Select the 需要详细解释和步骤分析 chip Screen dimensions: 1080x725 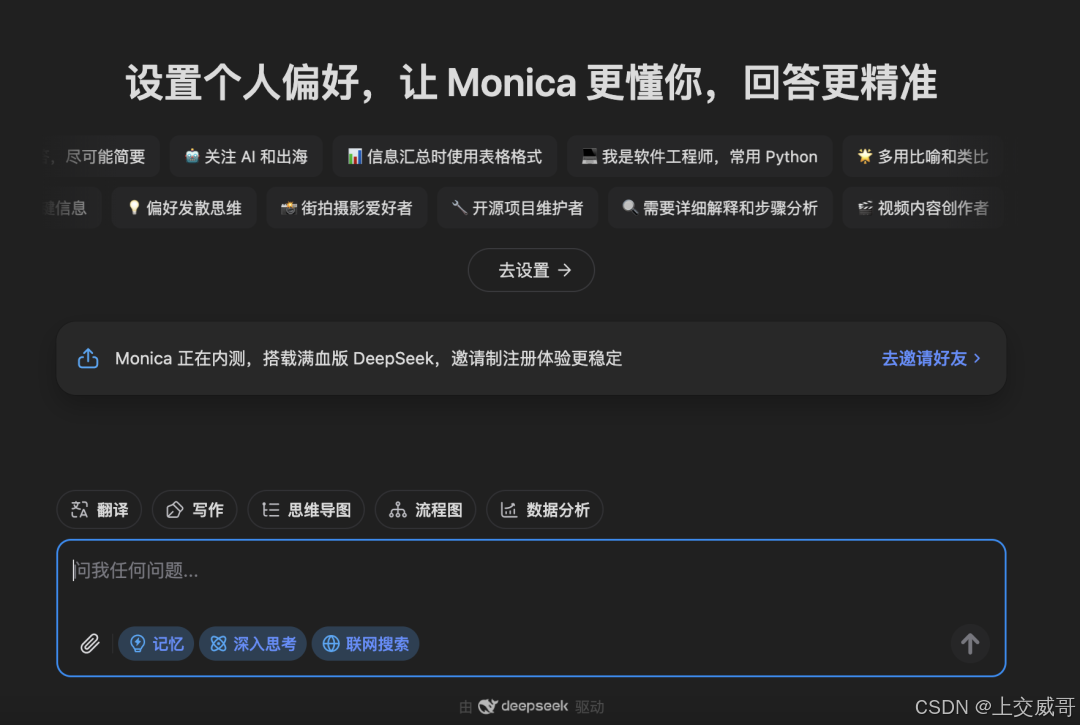pyautogui.click(x=720, y=208)
